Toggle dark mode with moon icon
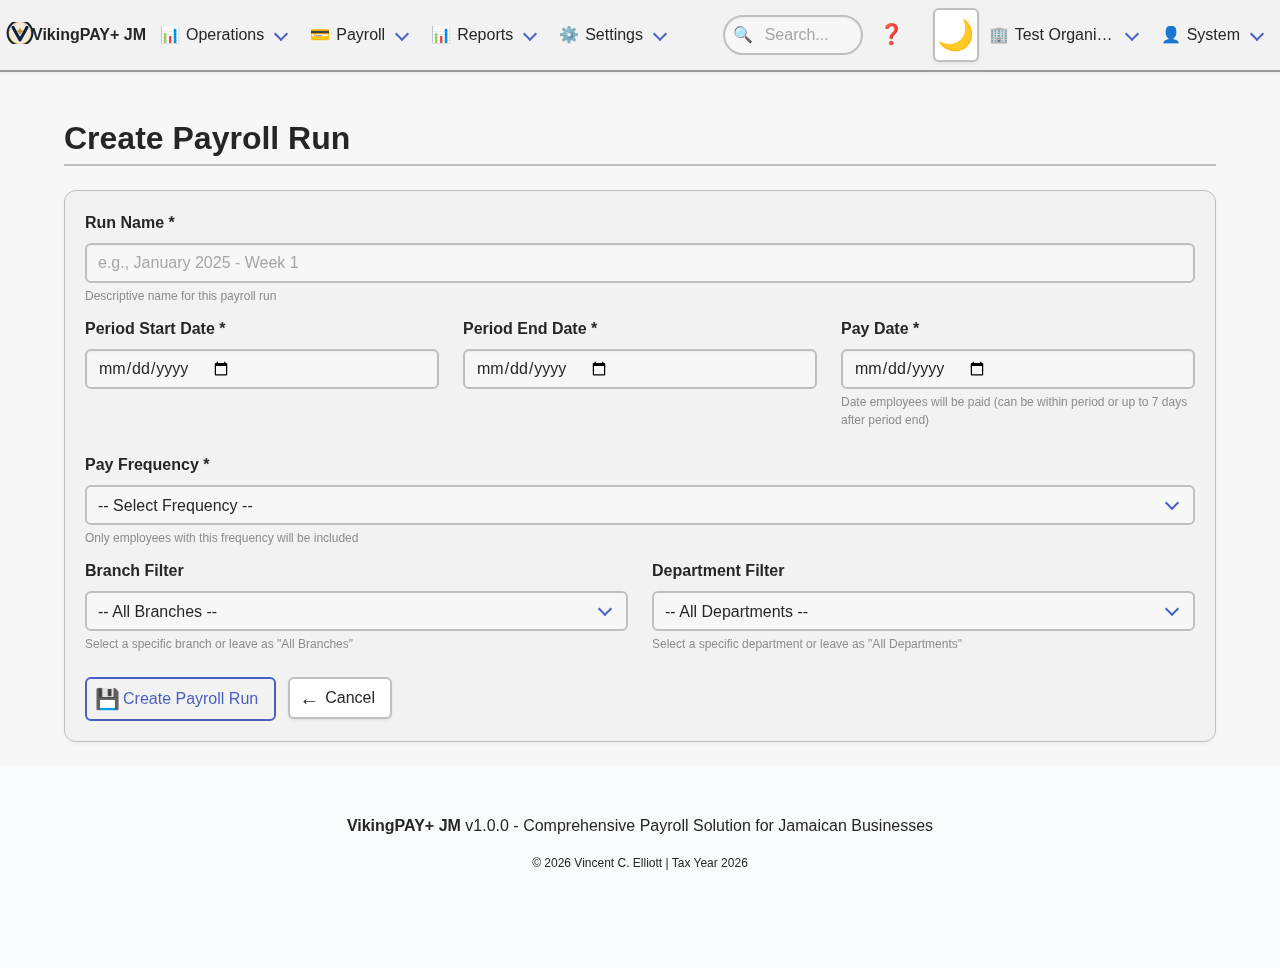 tap(956, 35)
